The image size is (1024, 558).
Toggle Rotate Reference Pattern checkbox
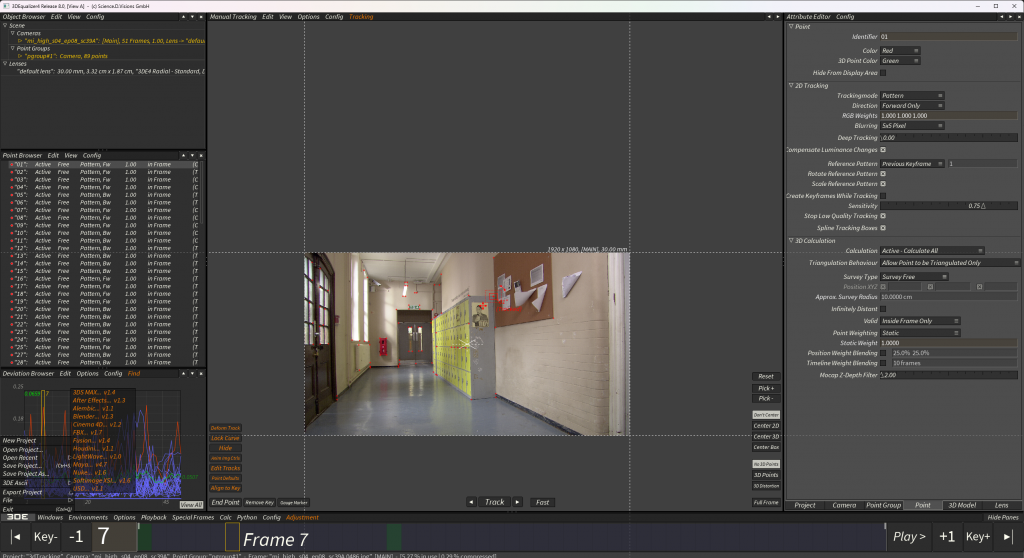pyautogui.click(x=883, y=174)
